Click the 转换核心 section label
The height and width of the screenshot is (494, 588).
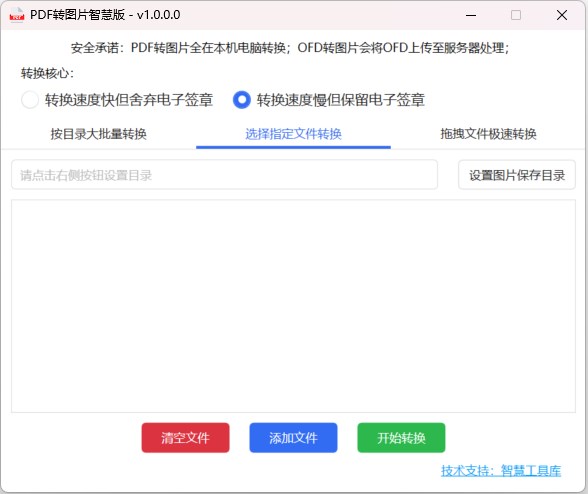click(x=47, y=73)
